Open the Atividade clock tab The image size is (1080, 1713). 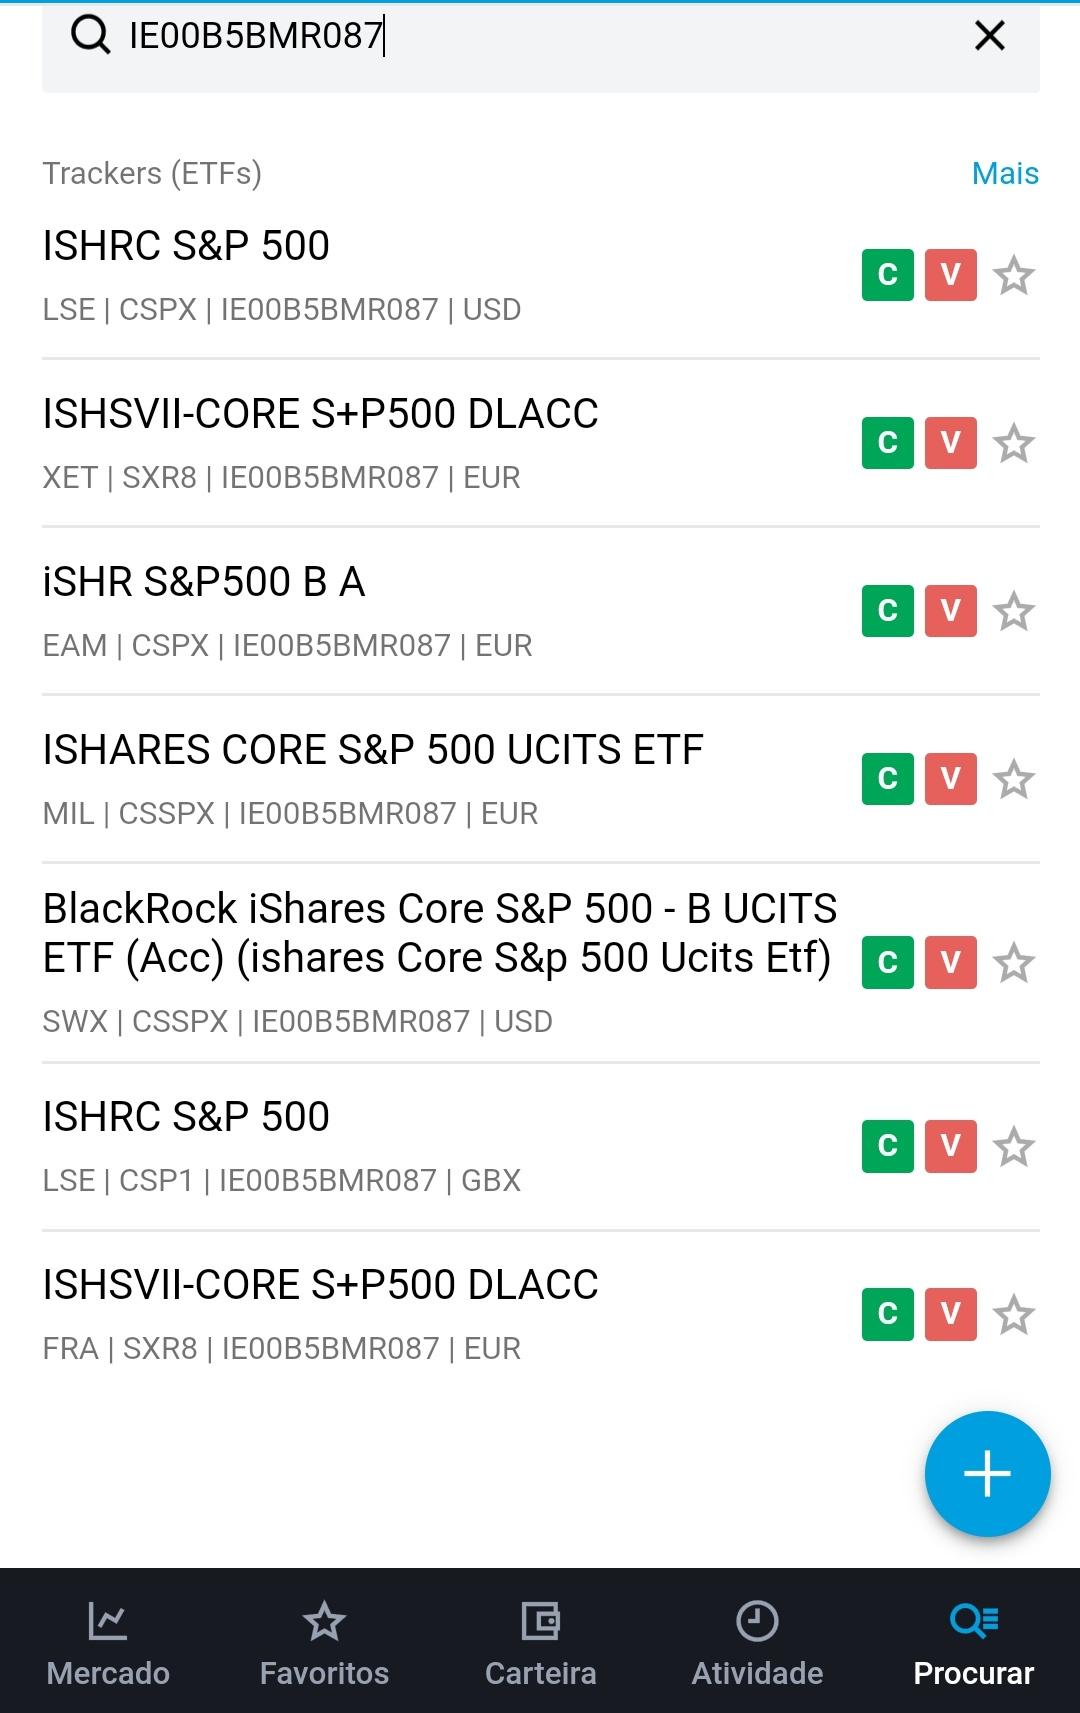757,1642
